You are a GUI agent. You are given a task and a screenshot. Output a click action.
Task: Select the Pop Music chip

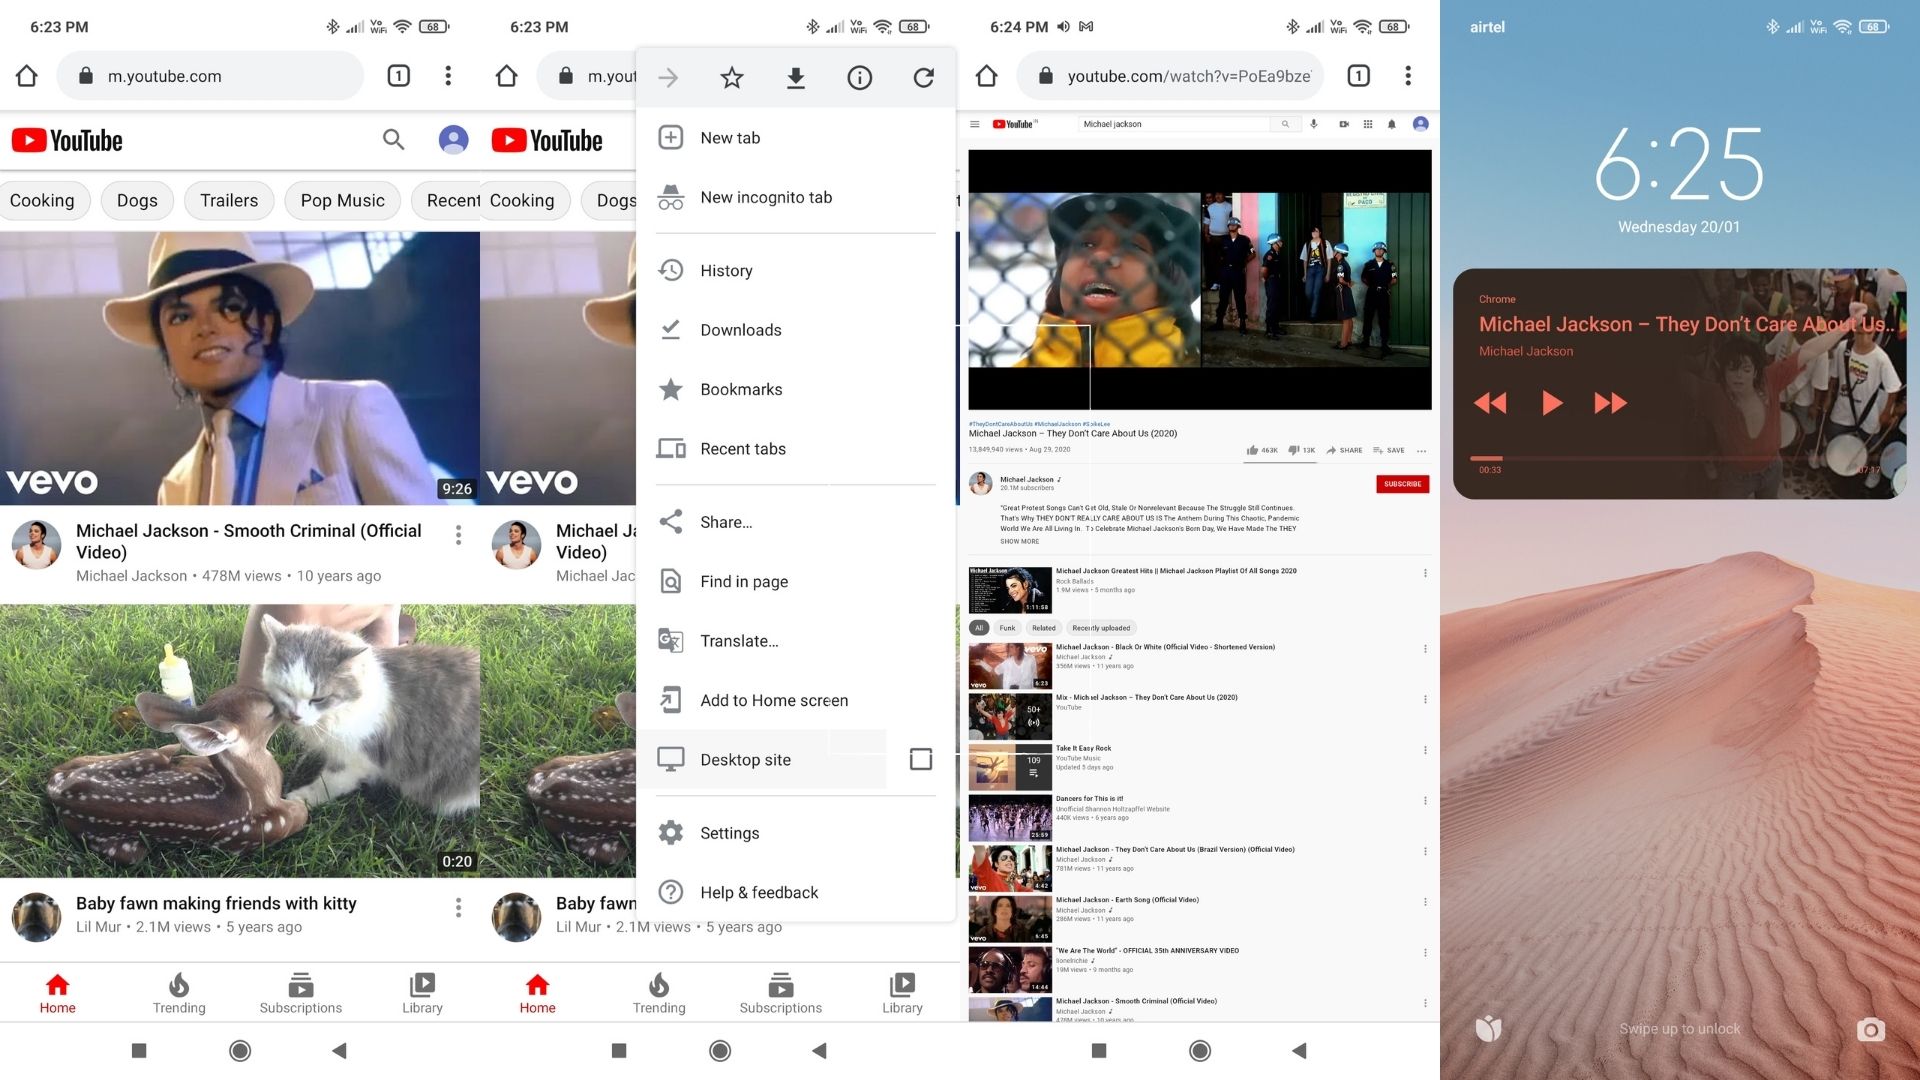point(342,200)
